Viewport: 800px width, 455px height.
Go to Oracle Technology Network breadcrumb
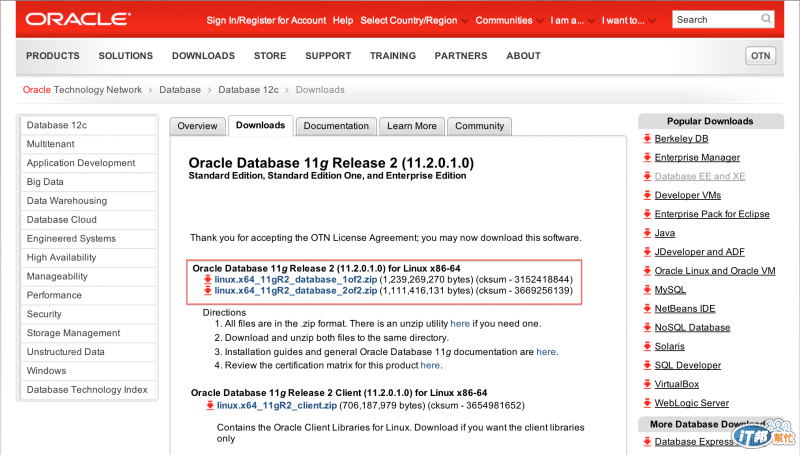(x=82, y=90)
